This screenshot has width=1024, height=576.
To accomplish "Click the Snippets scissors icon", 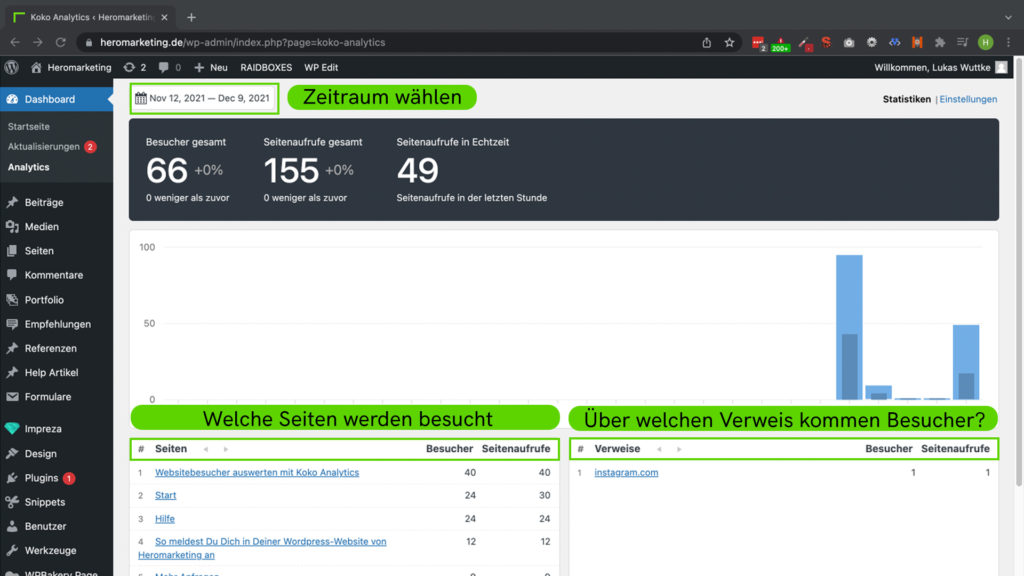I will pyautogui.click(x=12, y=502).
